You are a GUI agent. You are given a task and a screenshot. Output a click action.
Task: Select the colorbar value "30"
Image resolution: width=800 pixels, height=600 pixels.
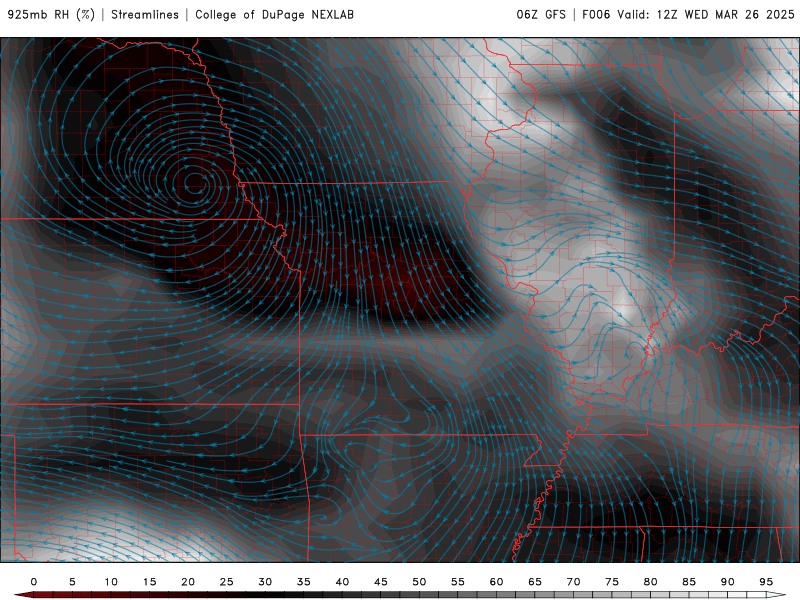coord(265,582)
